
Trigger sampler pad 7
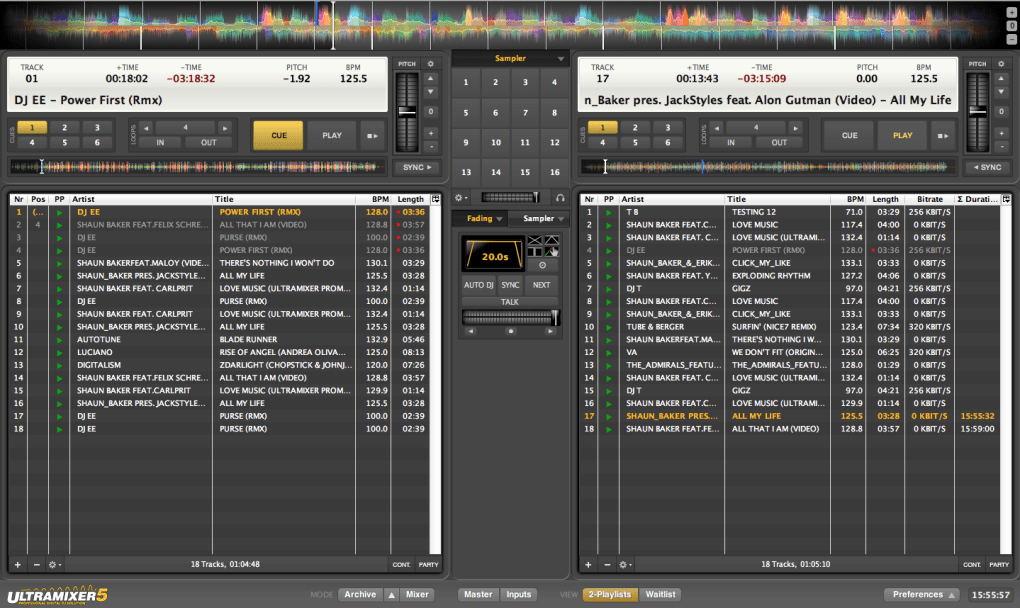[x=525, y=112]
